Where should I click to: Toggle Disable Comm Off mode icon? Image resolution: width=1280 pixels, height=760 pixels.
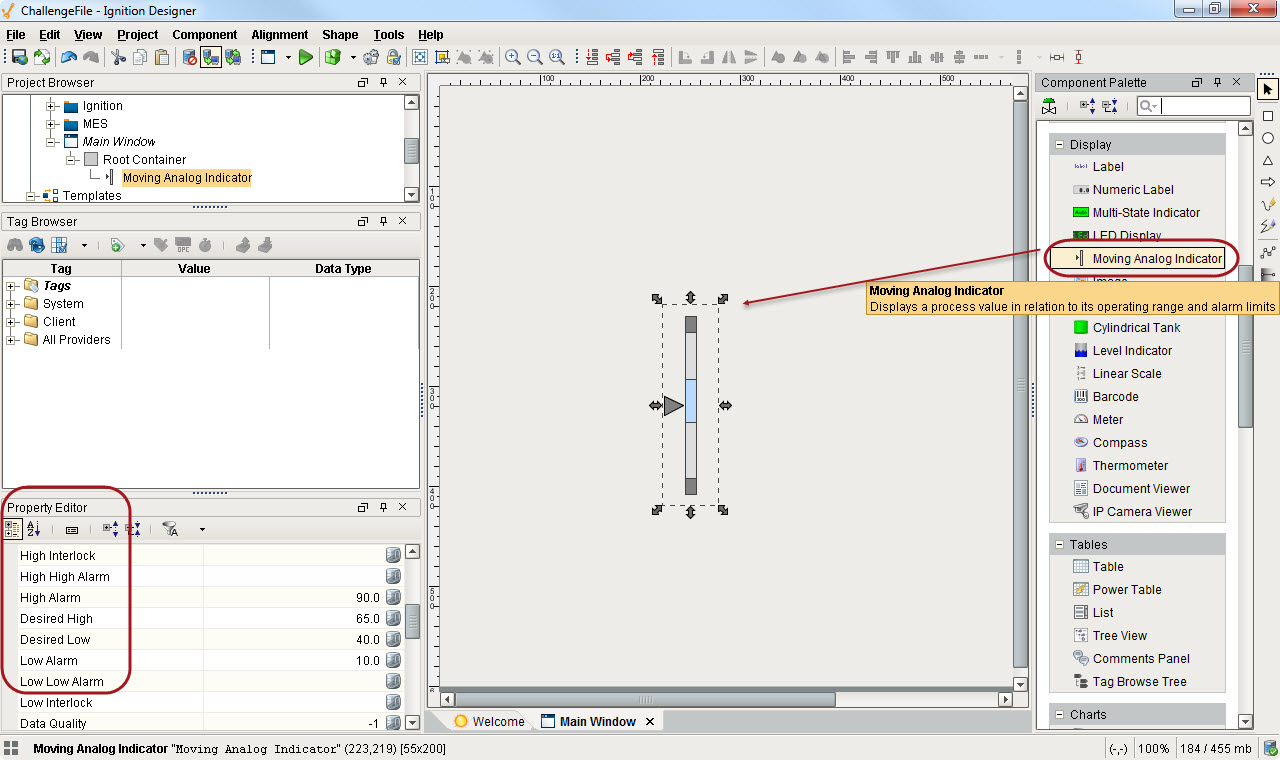point(190,57)
